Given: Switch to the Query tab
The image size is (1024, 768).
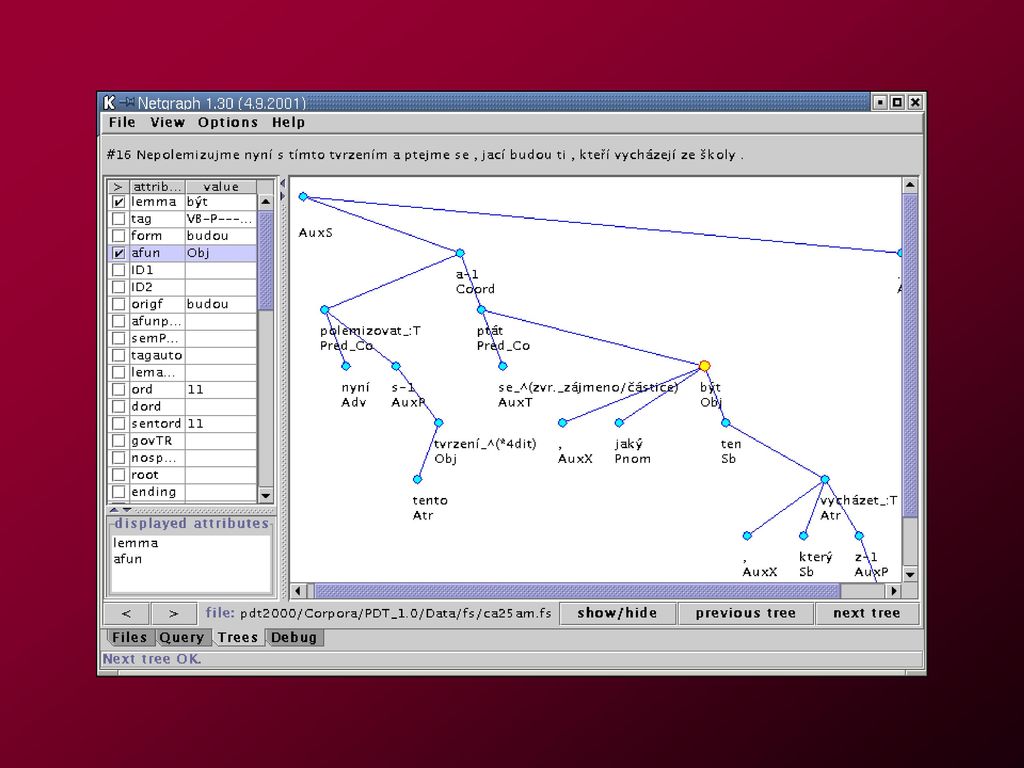Looking at the screenshot, I should tap(182, 637).
